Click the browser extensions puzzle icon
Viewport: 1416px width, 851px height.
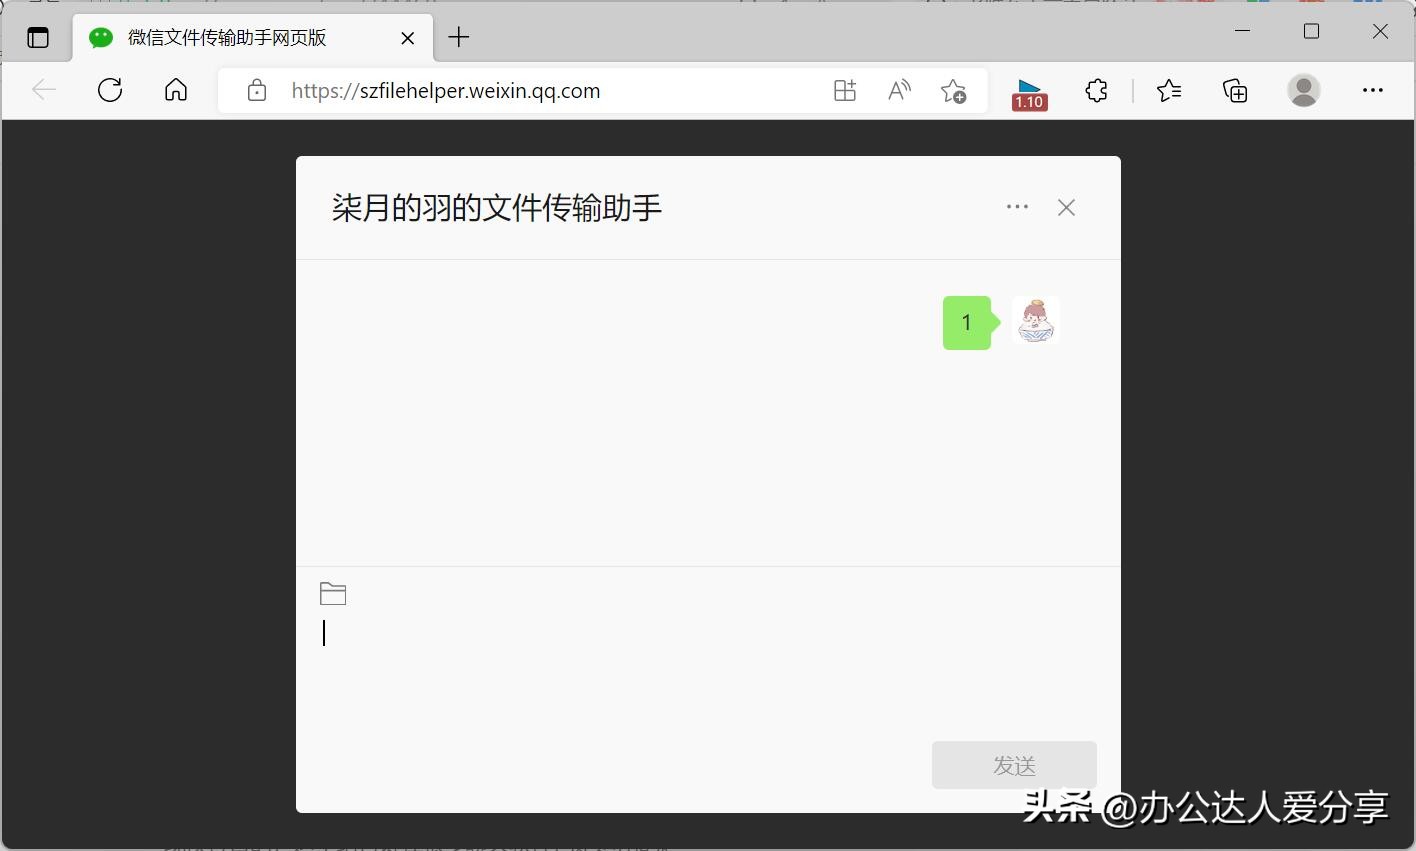coord(1096,90)
